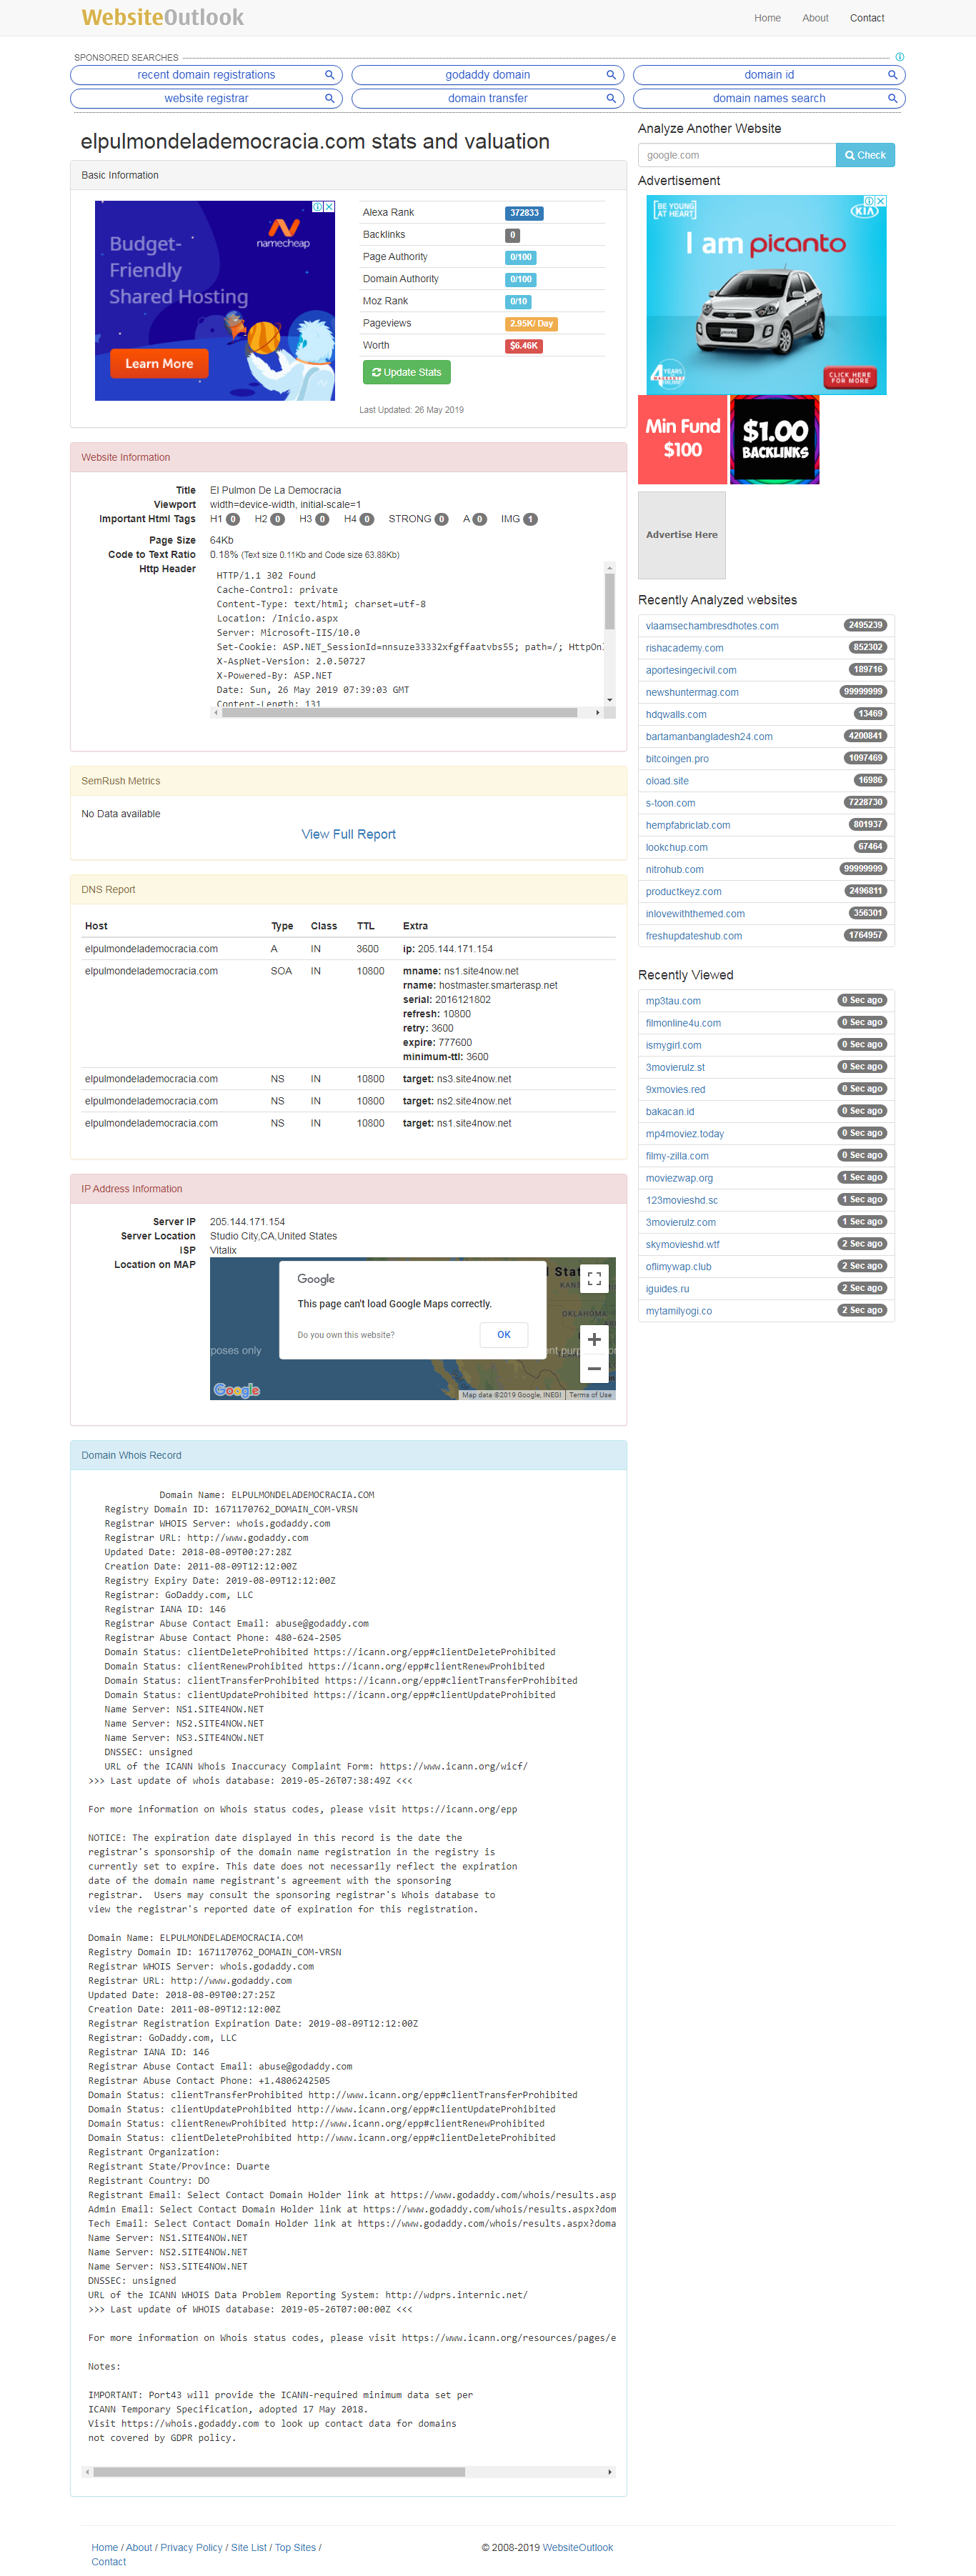Open mp3tau.com in Recently Viewed
Screen dimensions: 976x2576
coord(673,1001)
